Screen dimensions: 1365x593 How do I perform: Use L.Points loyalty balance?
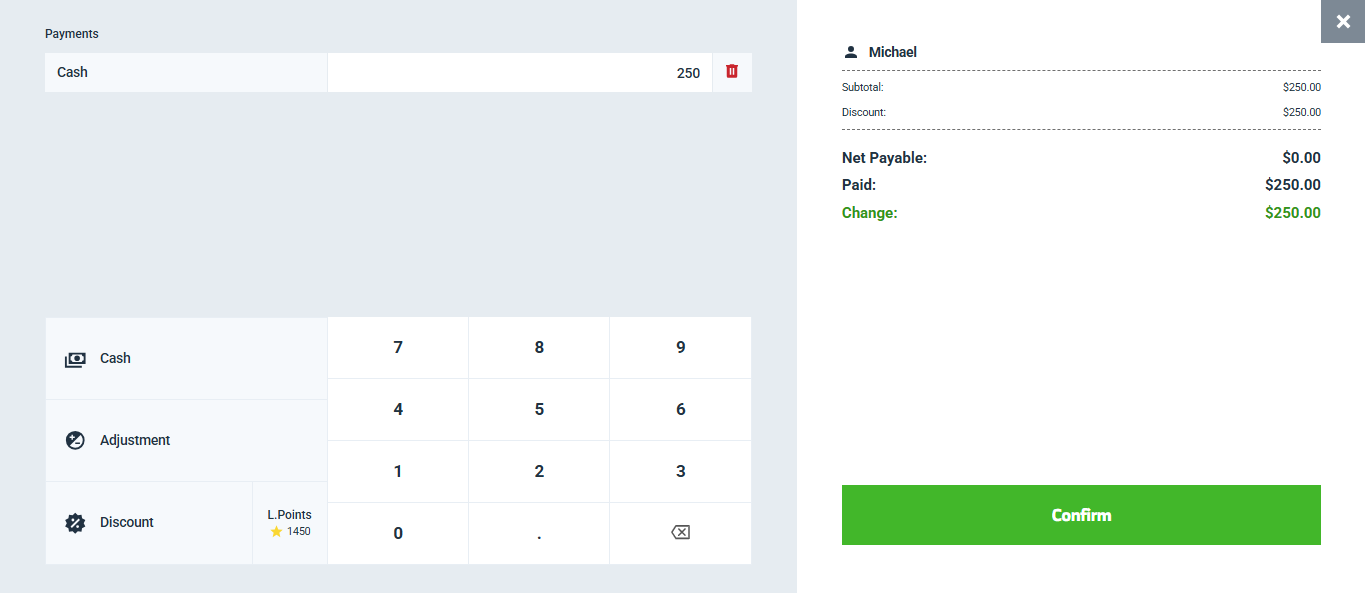coord(290,523)
